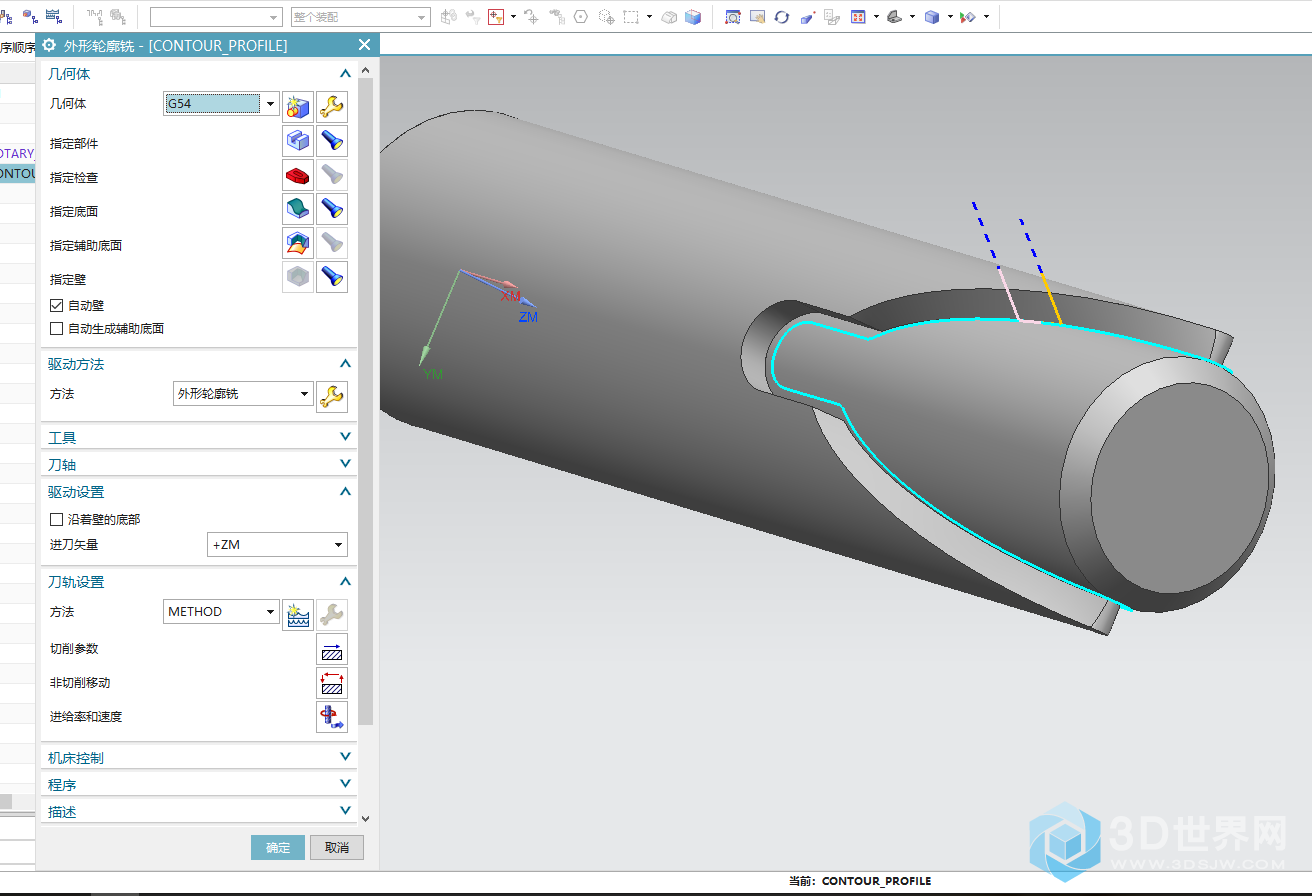This screenshot has width=1312, height=896.
Task: Open 非切削移动 non-cutting moves icon
Action: coord(332,683)
